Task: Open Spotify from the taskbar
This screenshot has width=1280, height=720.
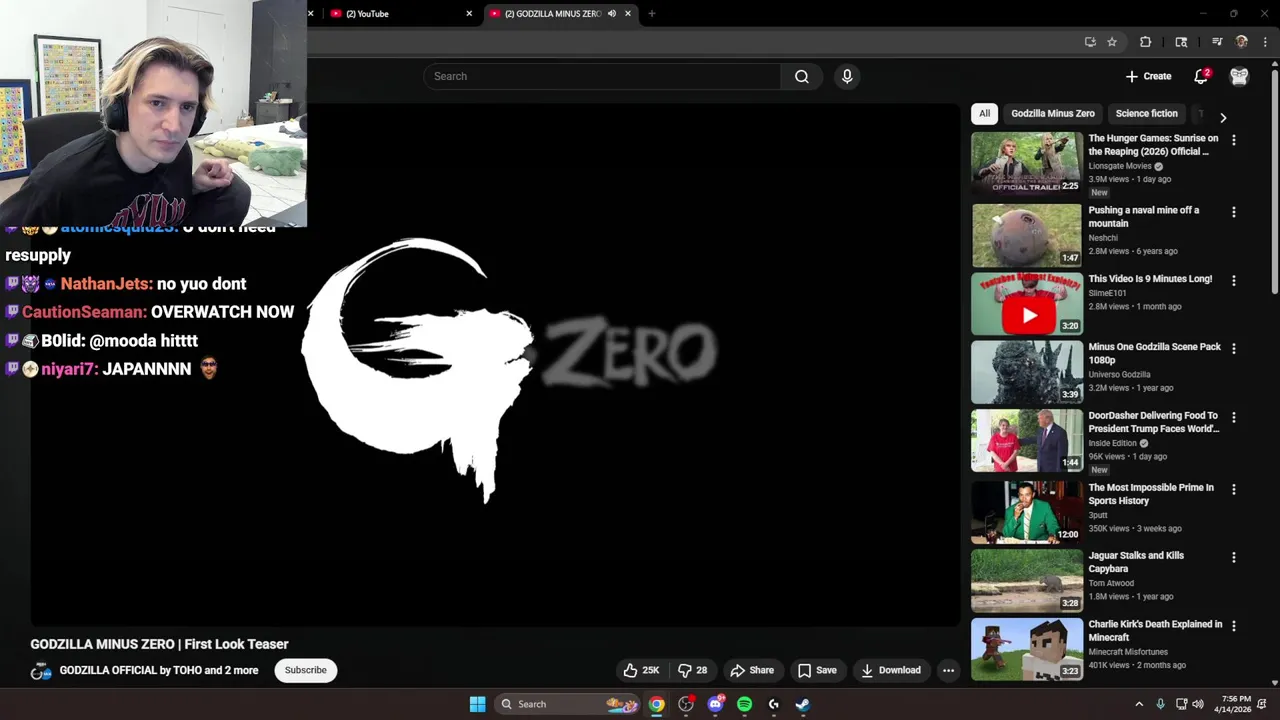Action: pyautogui.click(x=744, y=704)
